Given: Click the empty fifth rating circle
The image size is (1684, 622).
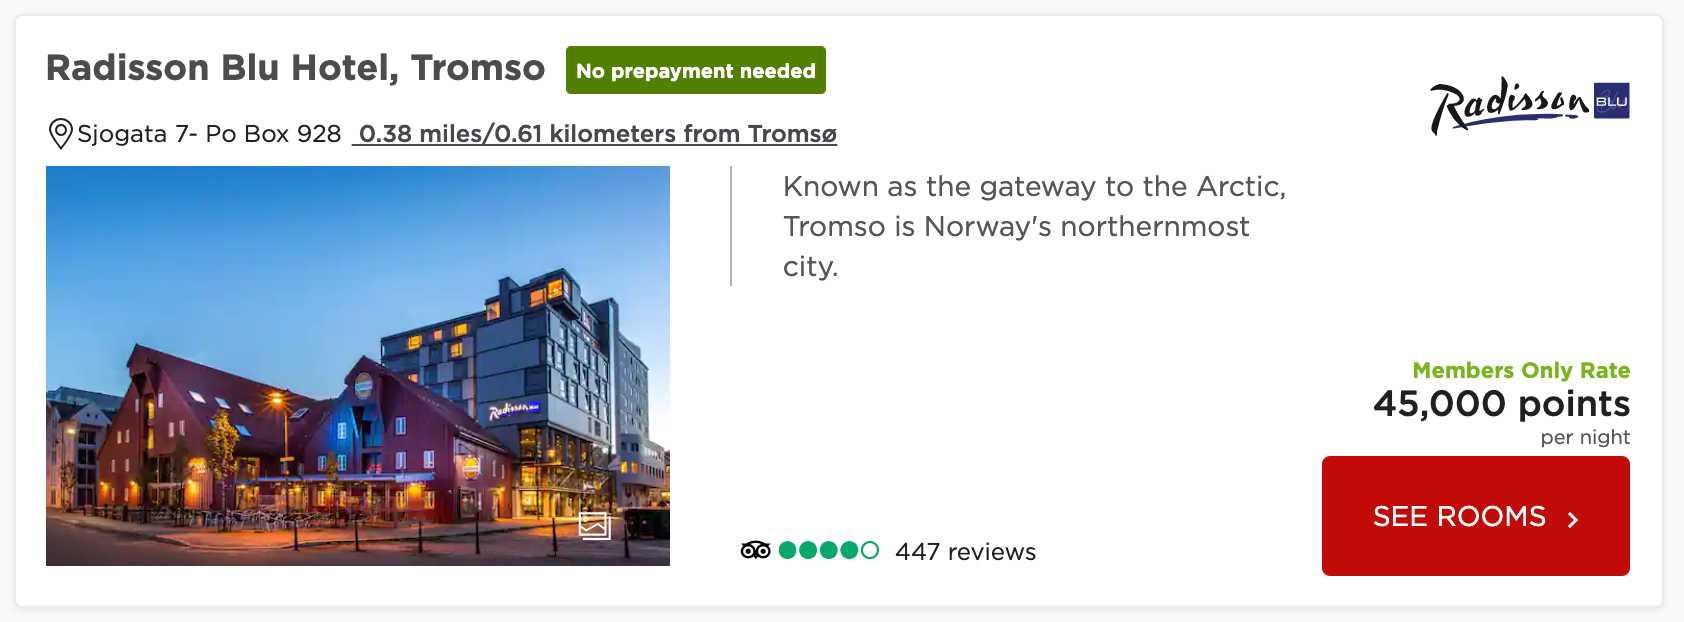Looking at the screenshot, I should [870, 550].
